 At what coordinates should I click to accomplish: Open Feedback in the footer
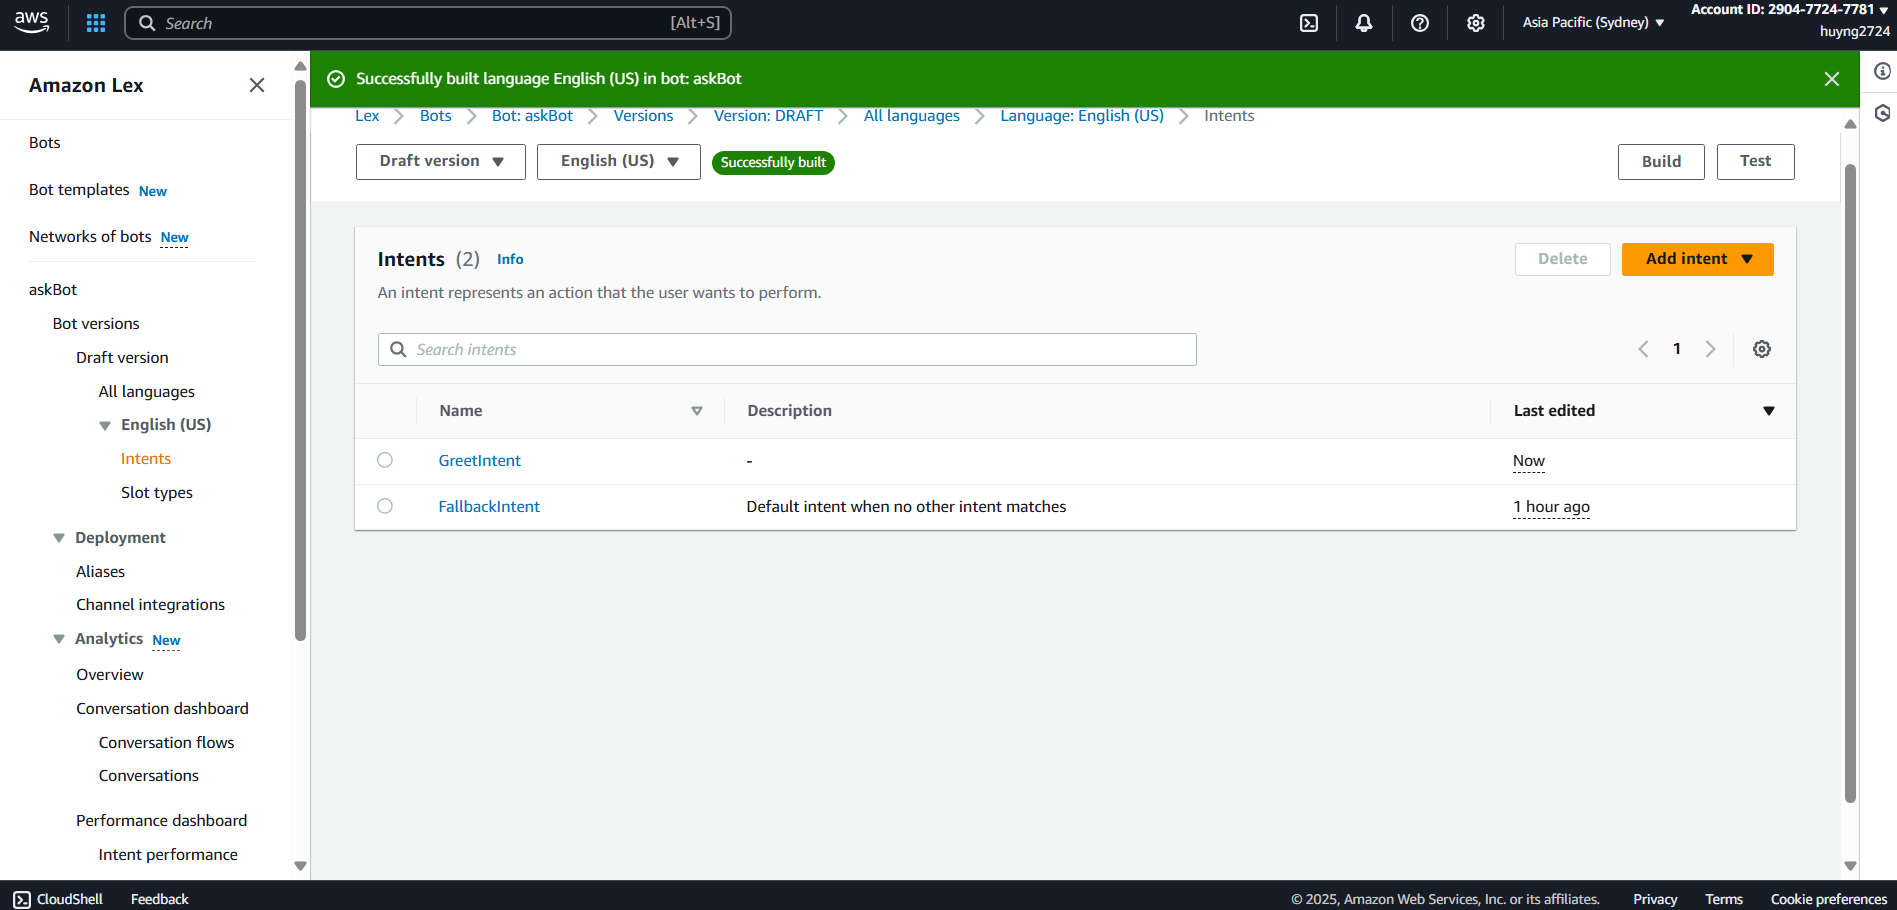(160, 899)
